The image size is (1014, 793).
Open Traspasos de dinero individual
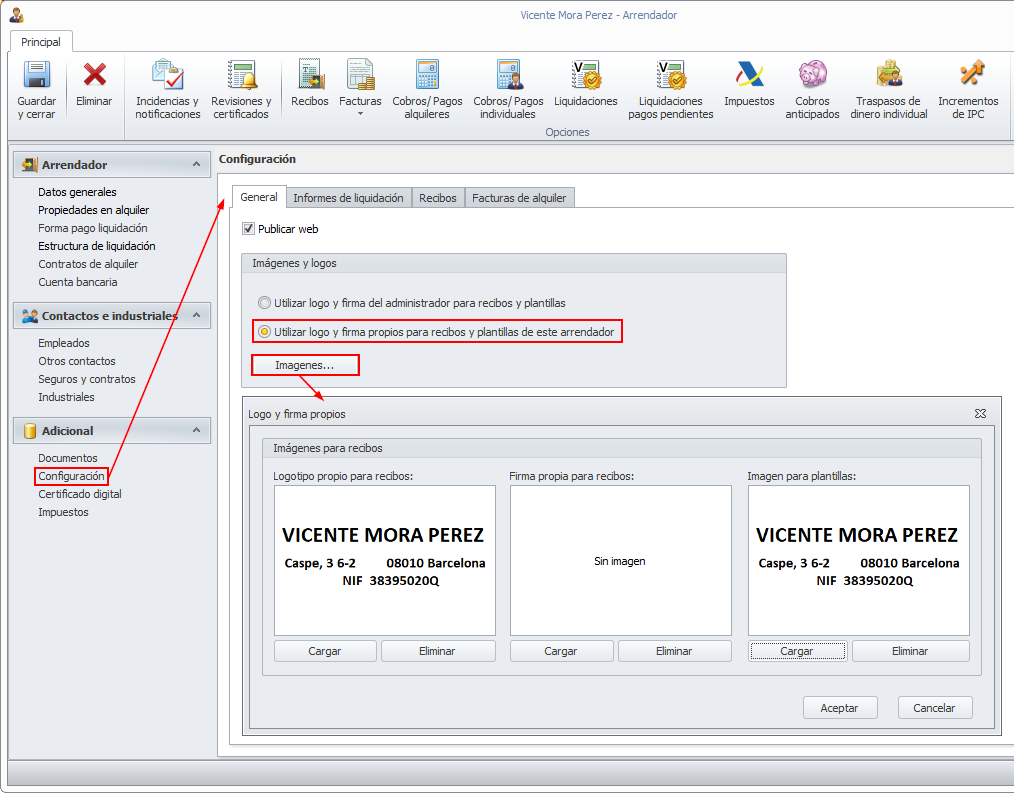click(x=889, y=74)
